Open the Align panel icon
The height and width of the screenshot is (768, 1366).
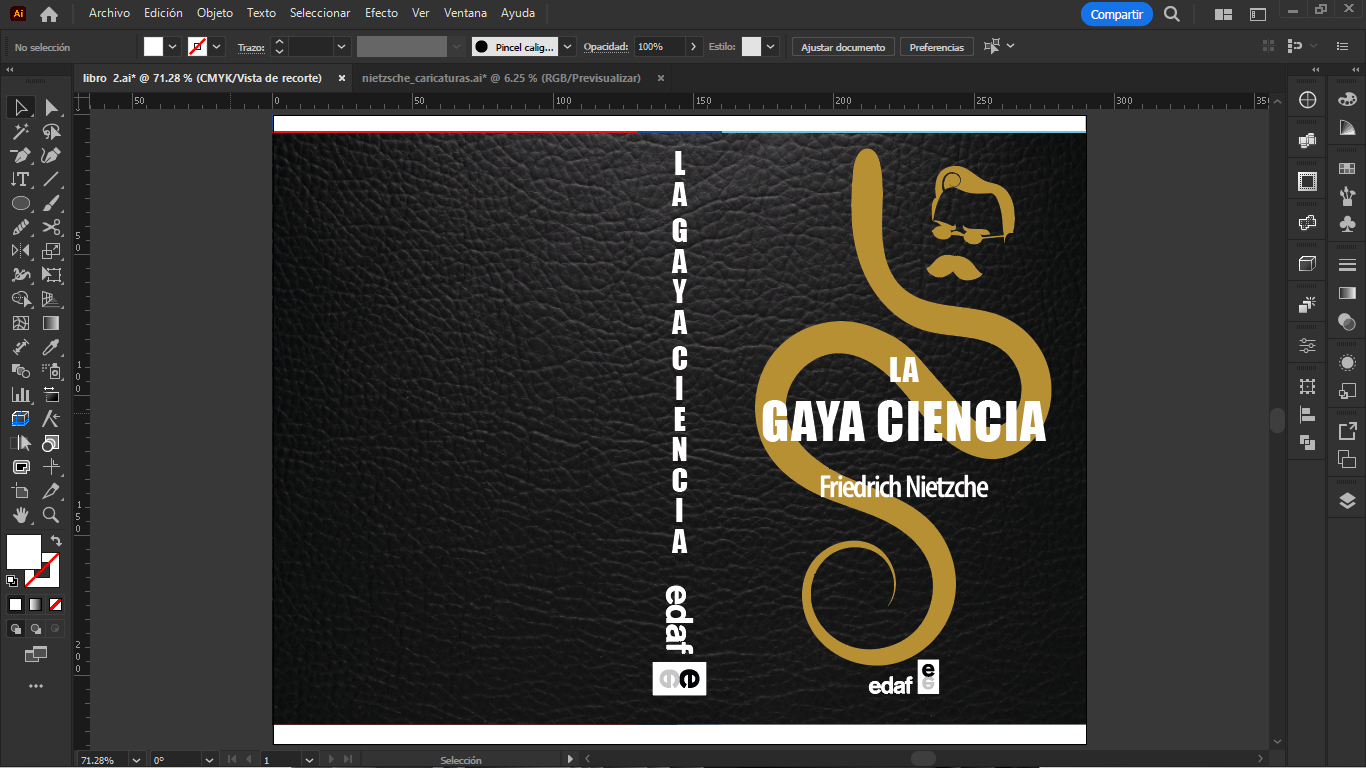click(x=1307, y=414)
